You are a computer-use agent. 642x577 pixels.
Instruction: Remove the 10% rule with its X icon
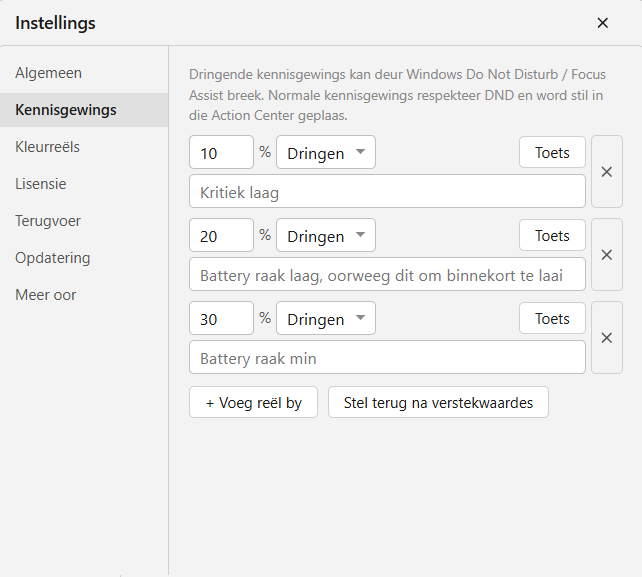[607, 172]
